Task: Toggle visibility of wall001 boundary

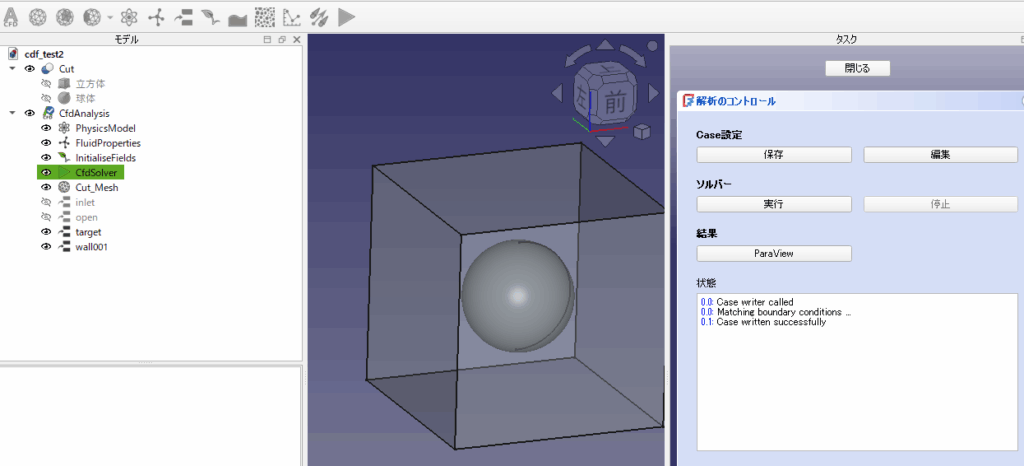Action: coord(45,246)
